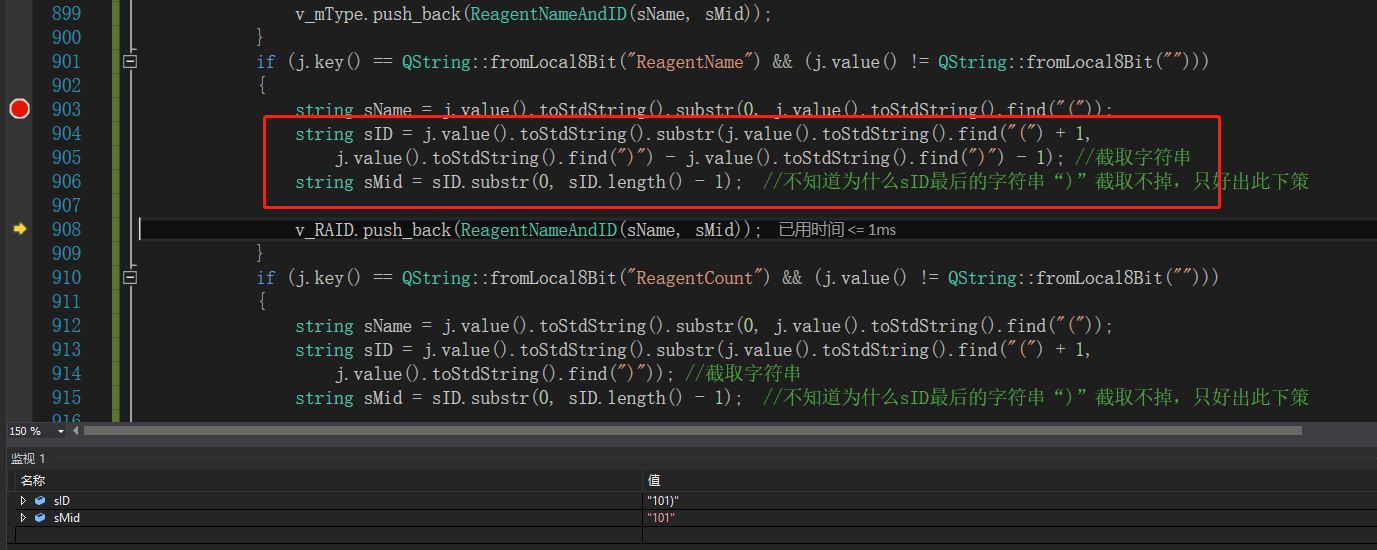
Task: Click the yellow current-statement arrow at line 908
Action: point(19,229)
